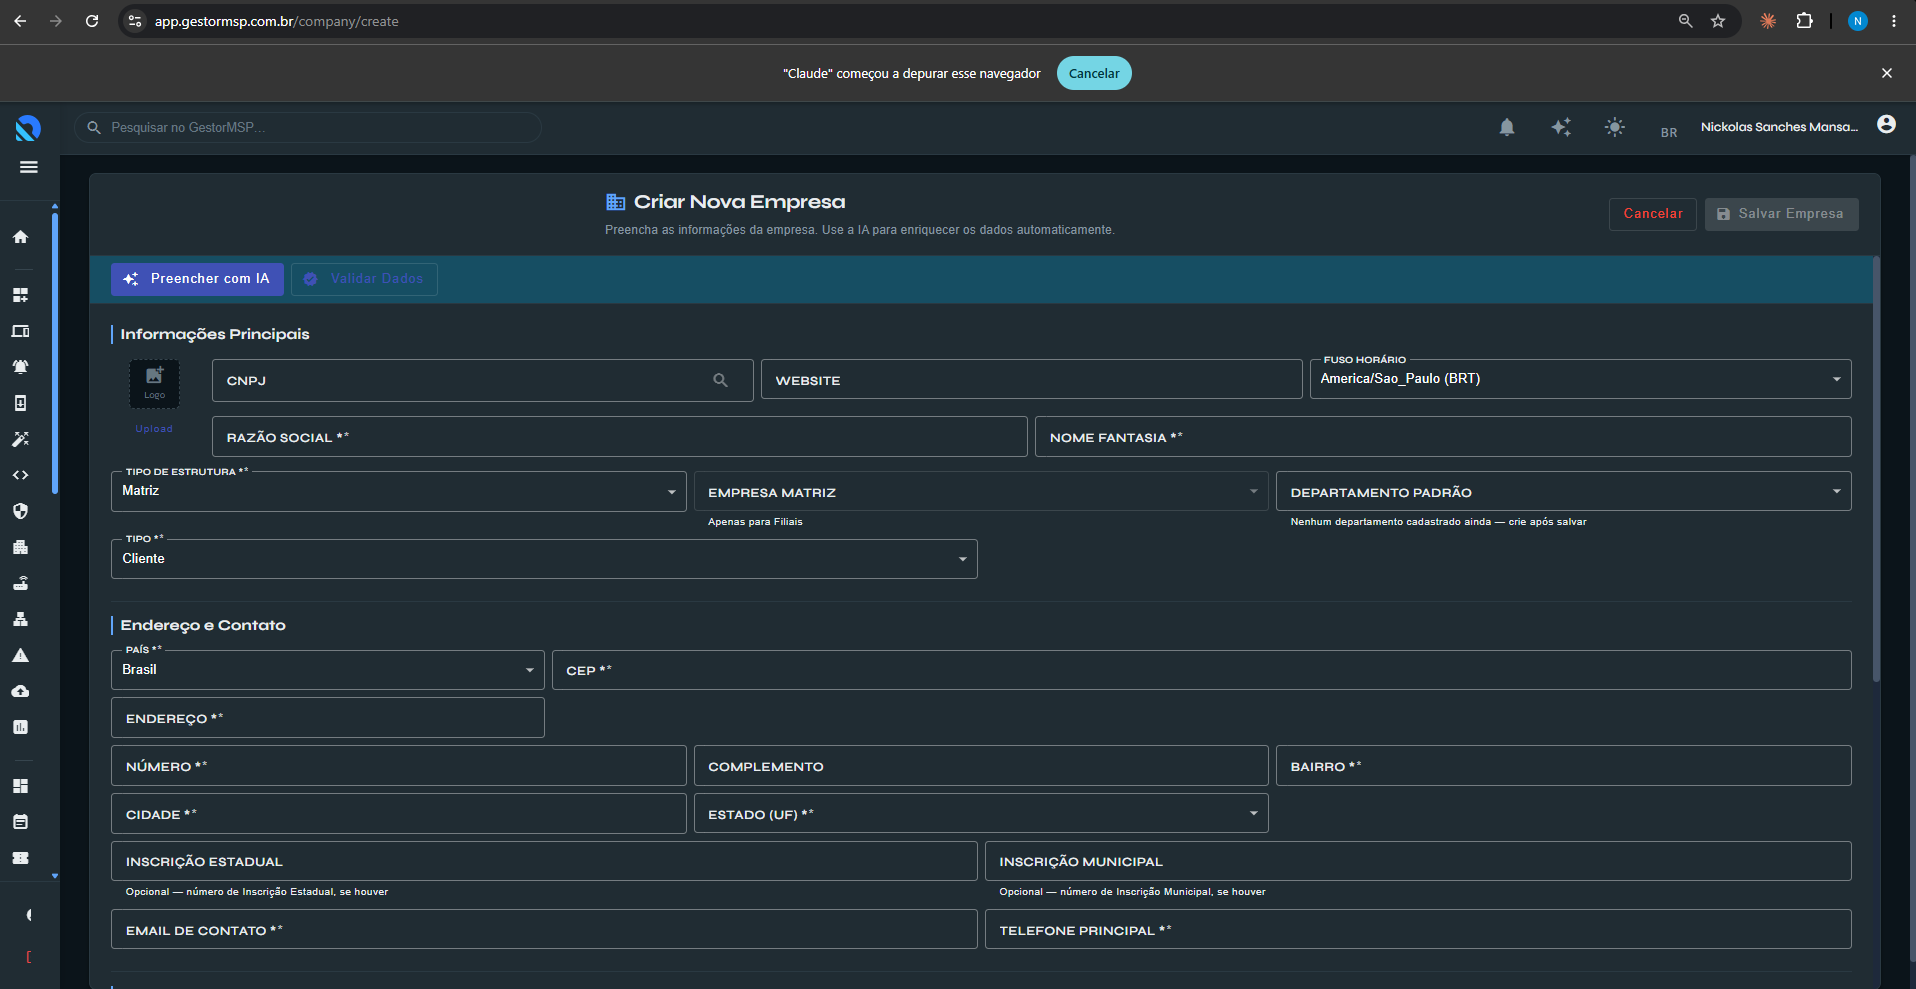Open the warning triangle sidebar icon

pyautogui.click(x=20, y=655)
